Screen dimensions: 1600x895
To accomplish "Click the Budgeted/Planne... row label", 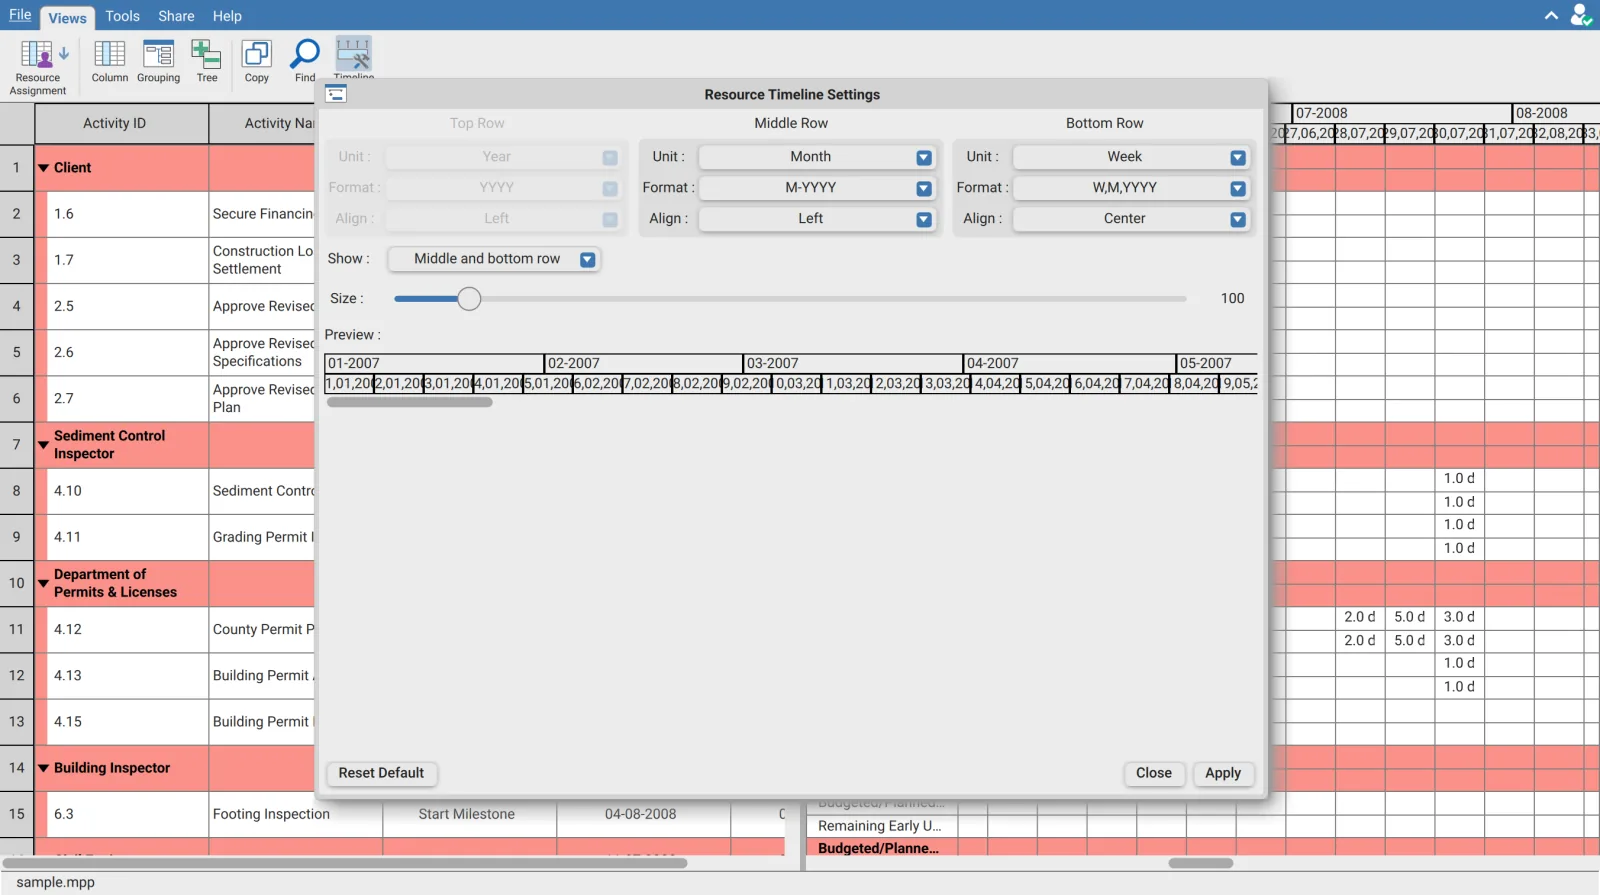I will click(878, 848).
